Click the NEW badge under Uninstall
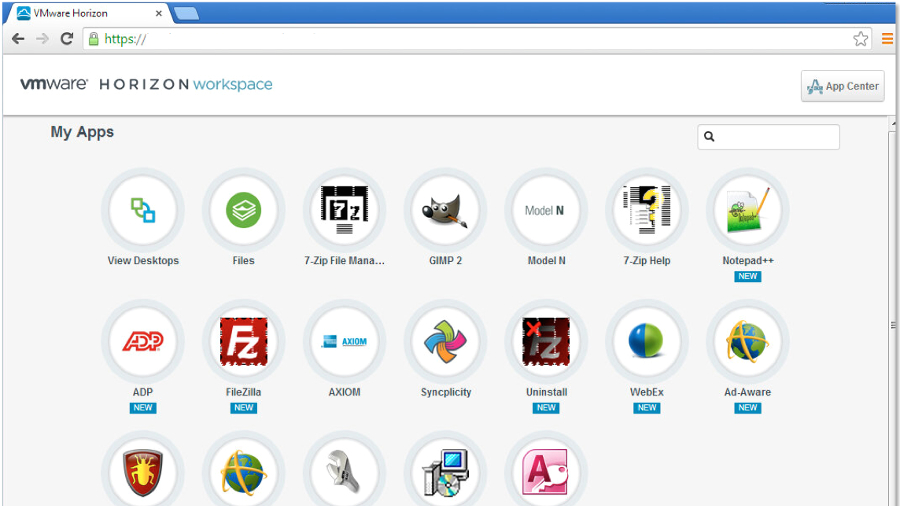This screenshot has height=506, width=900. [x=546, y=408]
